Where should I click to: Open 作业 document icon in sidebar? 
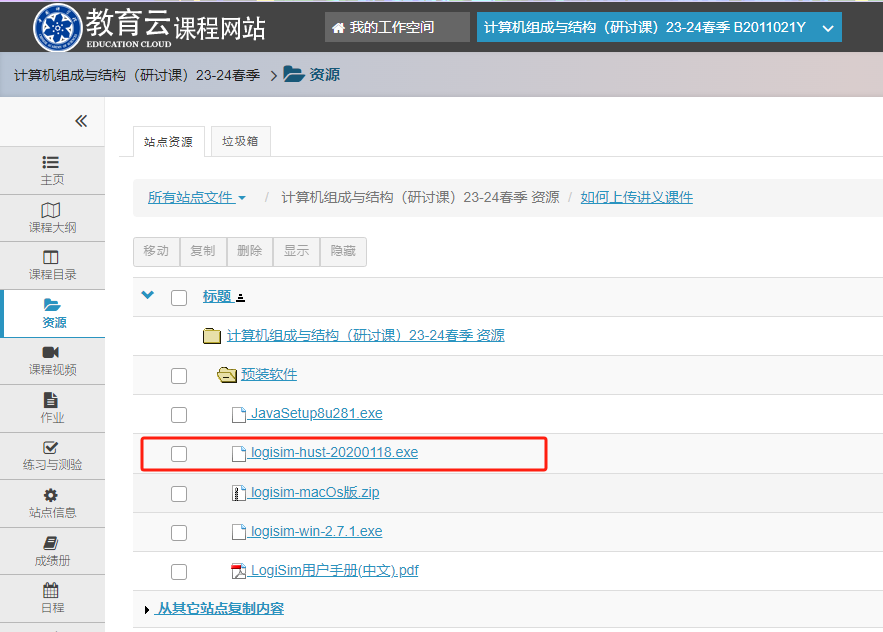point(51,400)
